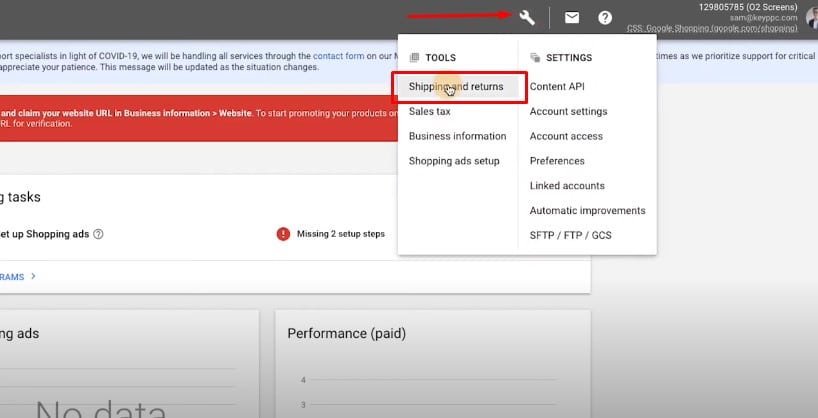The width and height of the screenshot is (818, 418).
Task: Select Shipping and returns
Action: pyautogui.click(x=456, y=87)
